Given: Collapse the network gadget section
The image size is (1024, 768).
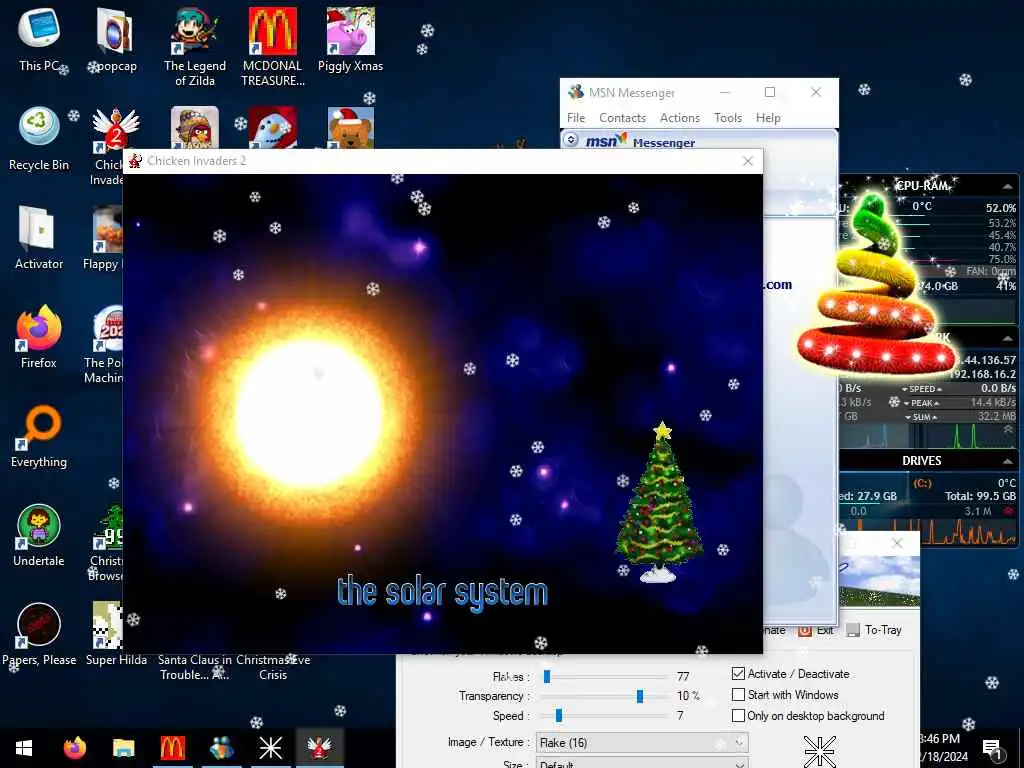Looking at the screenshot, I should [1008, 338].
